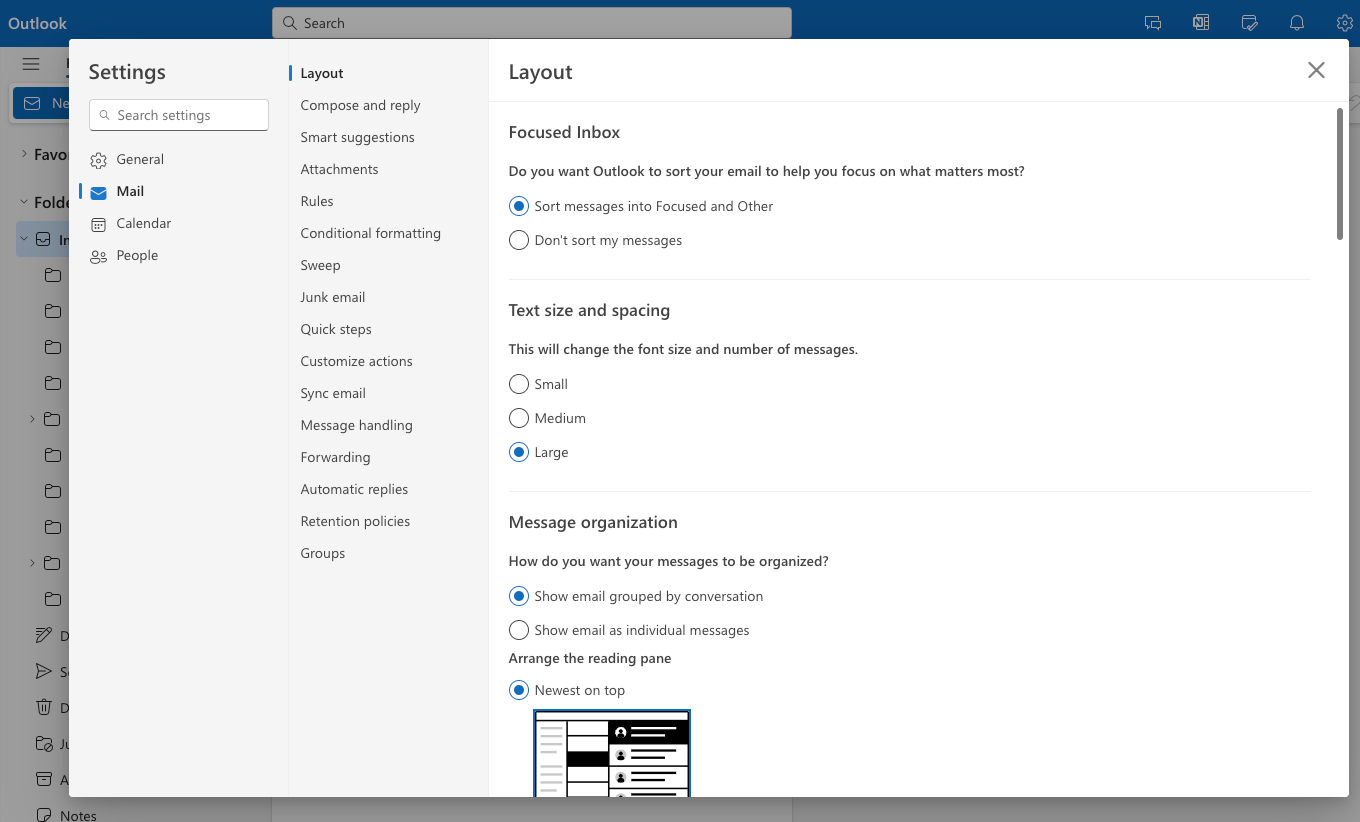Select Show email as individual messages
The width and height of the screenshot is (1360, 822).
(519, 630)
